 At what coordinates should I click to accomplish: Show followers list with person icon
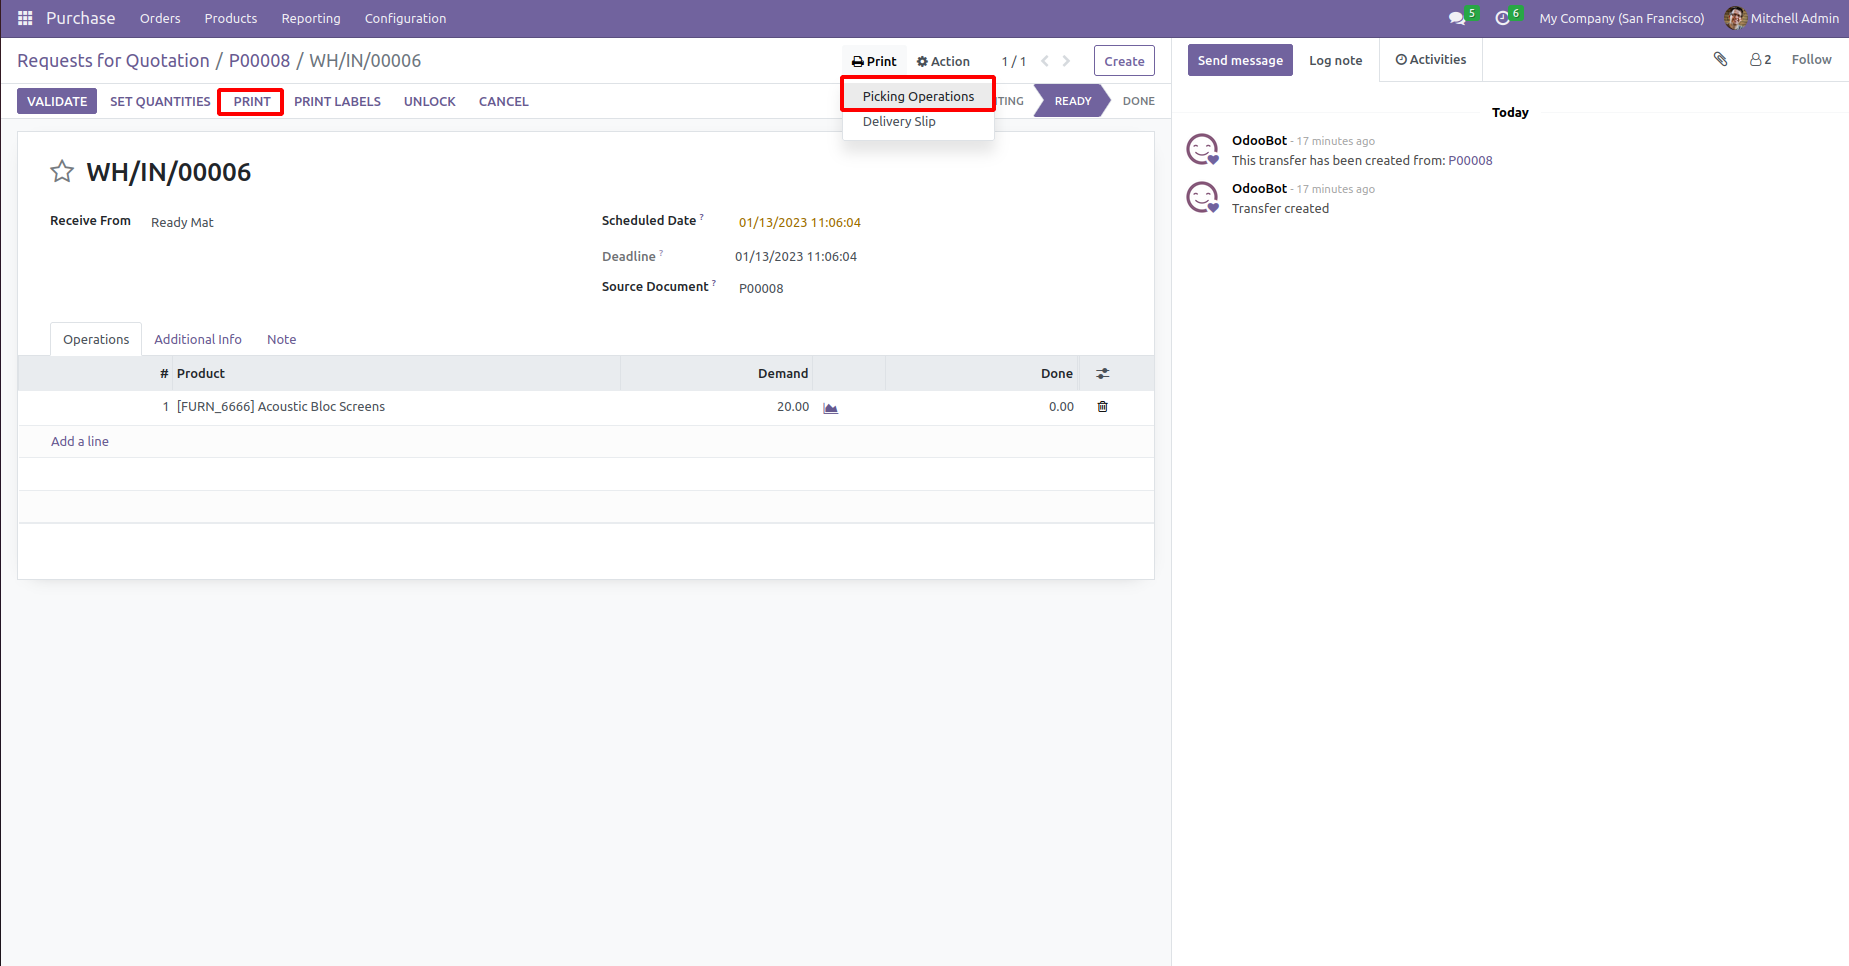1760,59
